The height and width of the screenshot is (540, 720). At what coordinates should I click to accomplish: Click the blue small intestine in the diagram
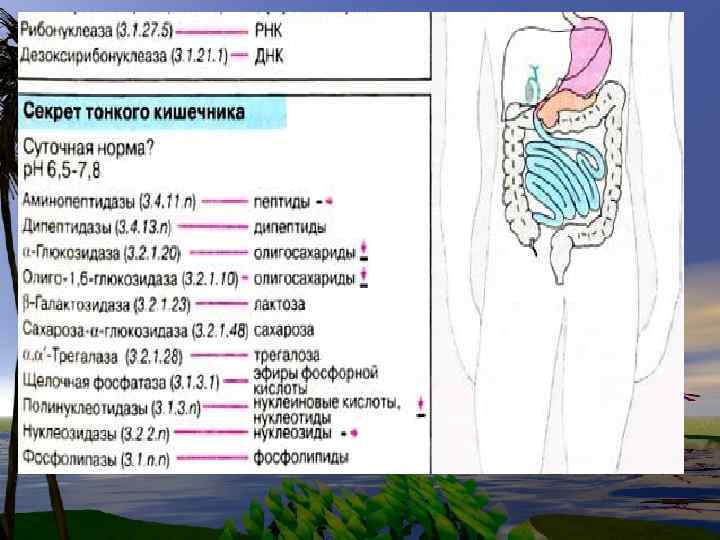pyautogui.click(x=564, y=180)
